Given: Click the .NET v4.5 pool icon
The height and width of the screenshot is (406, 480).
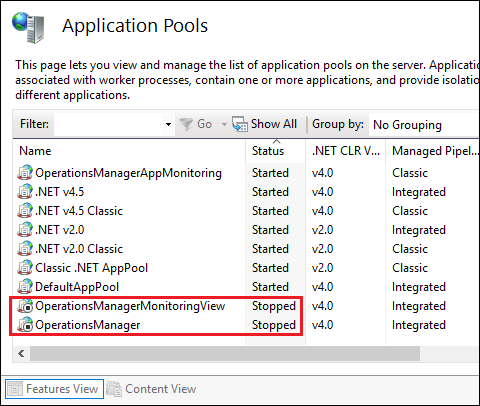Looking at the screenshot, I should pyautogui.click(x=25, y=192).
